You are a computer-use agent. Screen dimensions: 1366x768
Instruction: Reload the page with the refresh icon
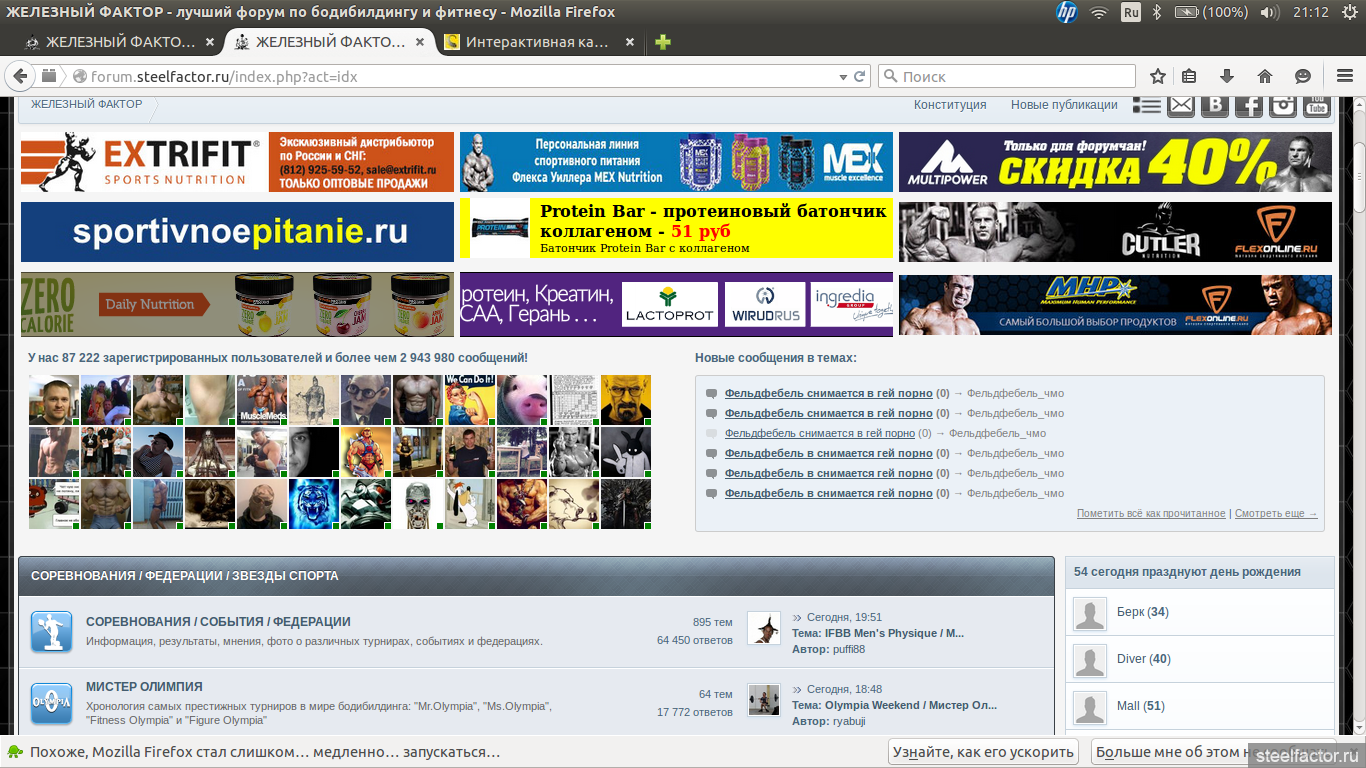coord(859,76)
